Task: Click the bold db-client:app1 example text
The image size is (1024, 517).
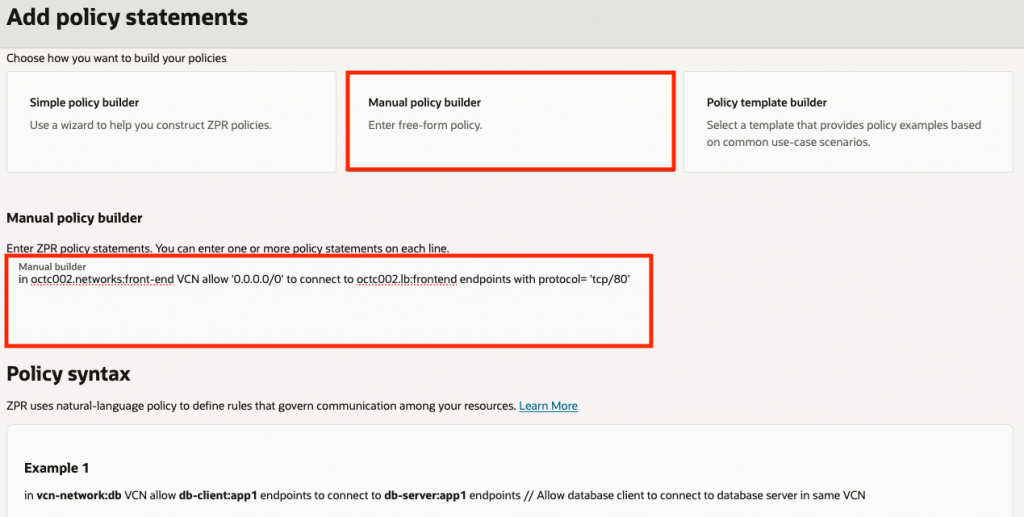Action: coord(218,495)
